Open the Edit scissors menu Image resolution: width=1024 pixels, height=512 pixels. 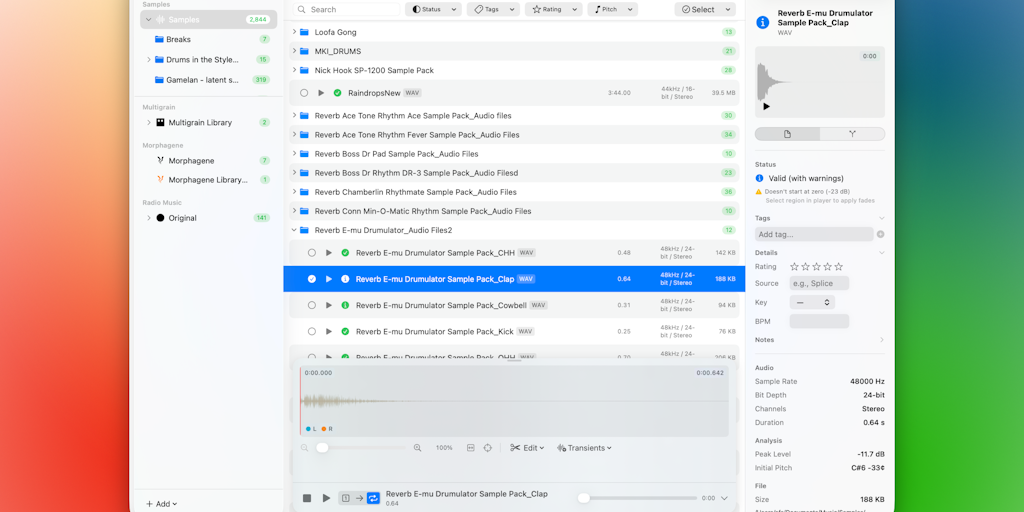(x=527, y=448)
